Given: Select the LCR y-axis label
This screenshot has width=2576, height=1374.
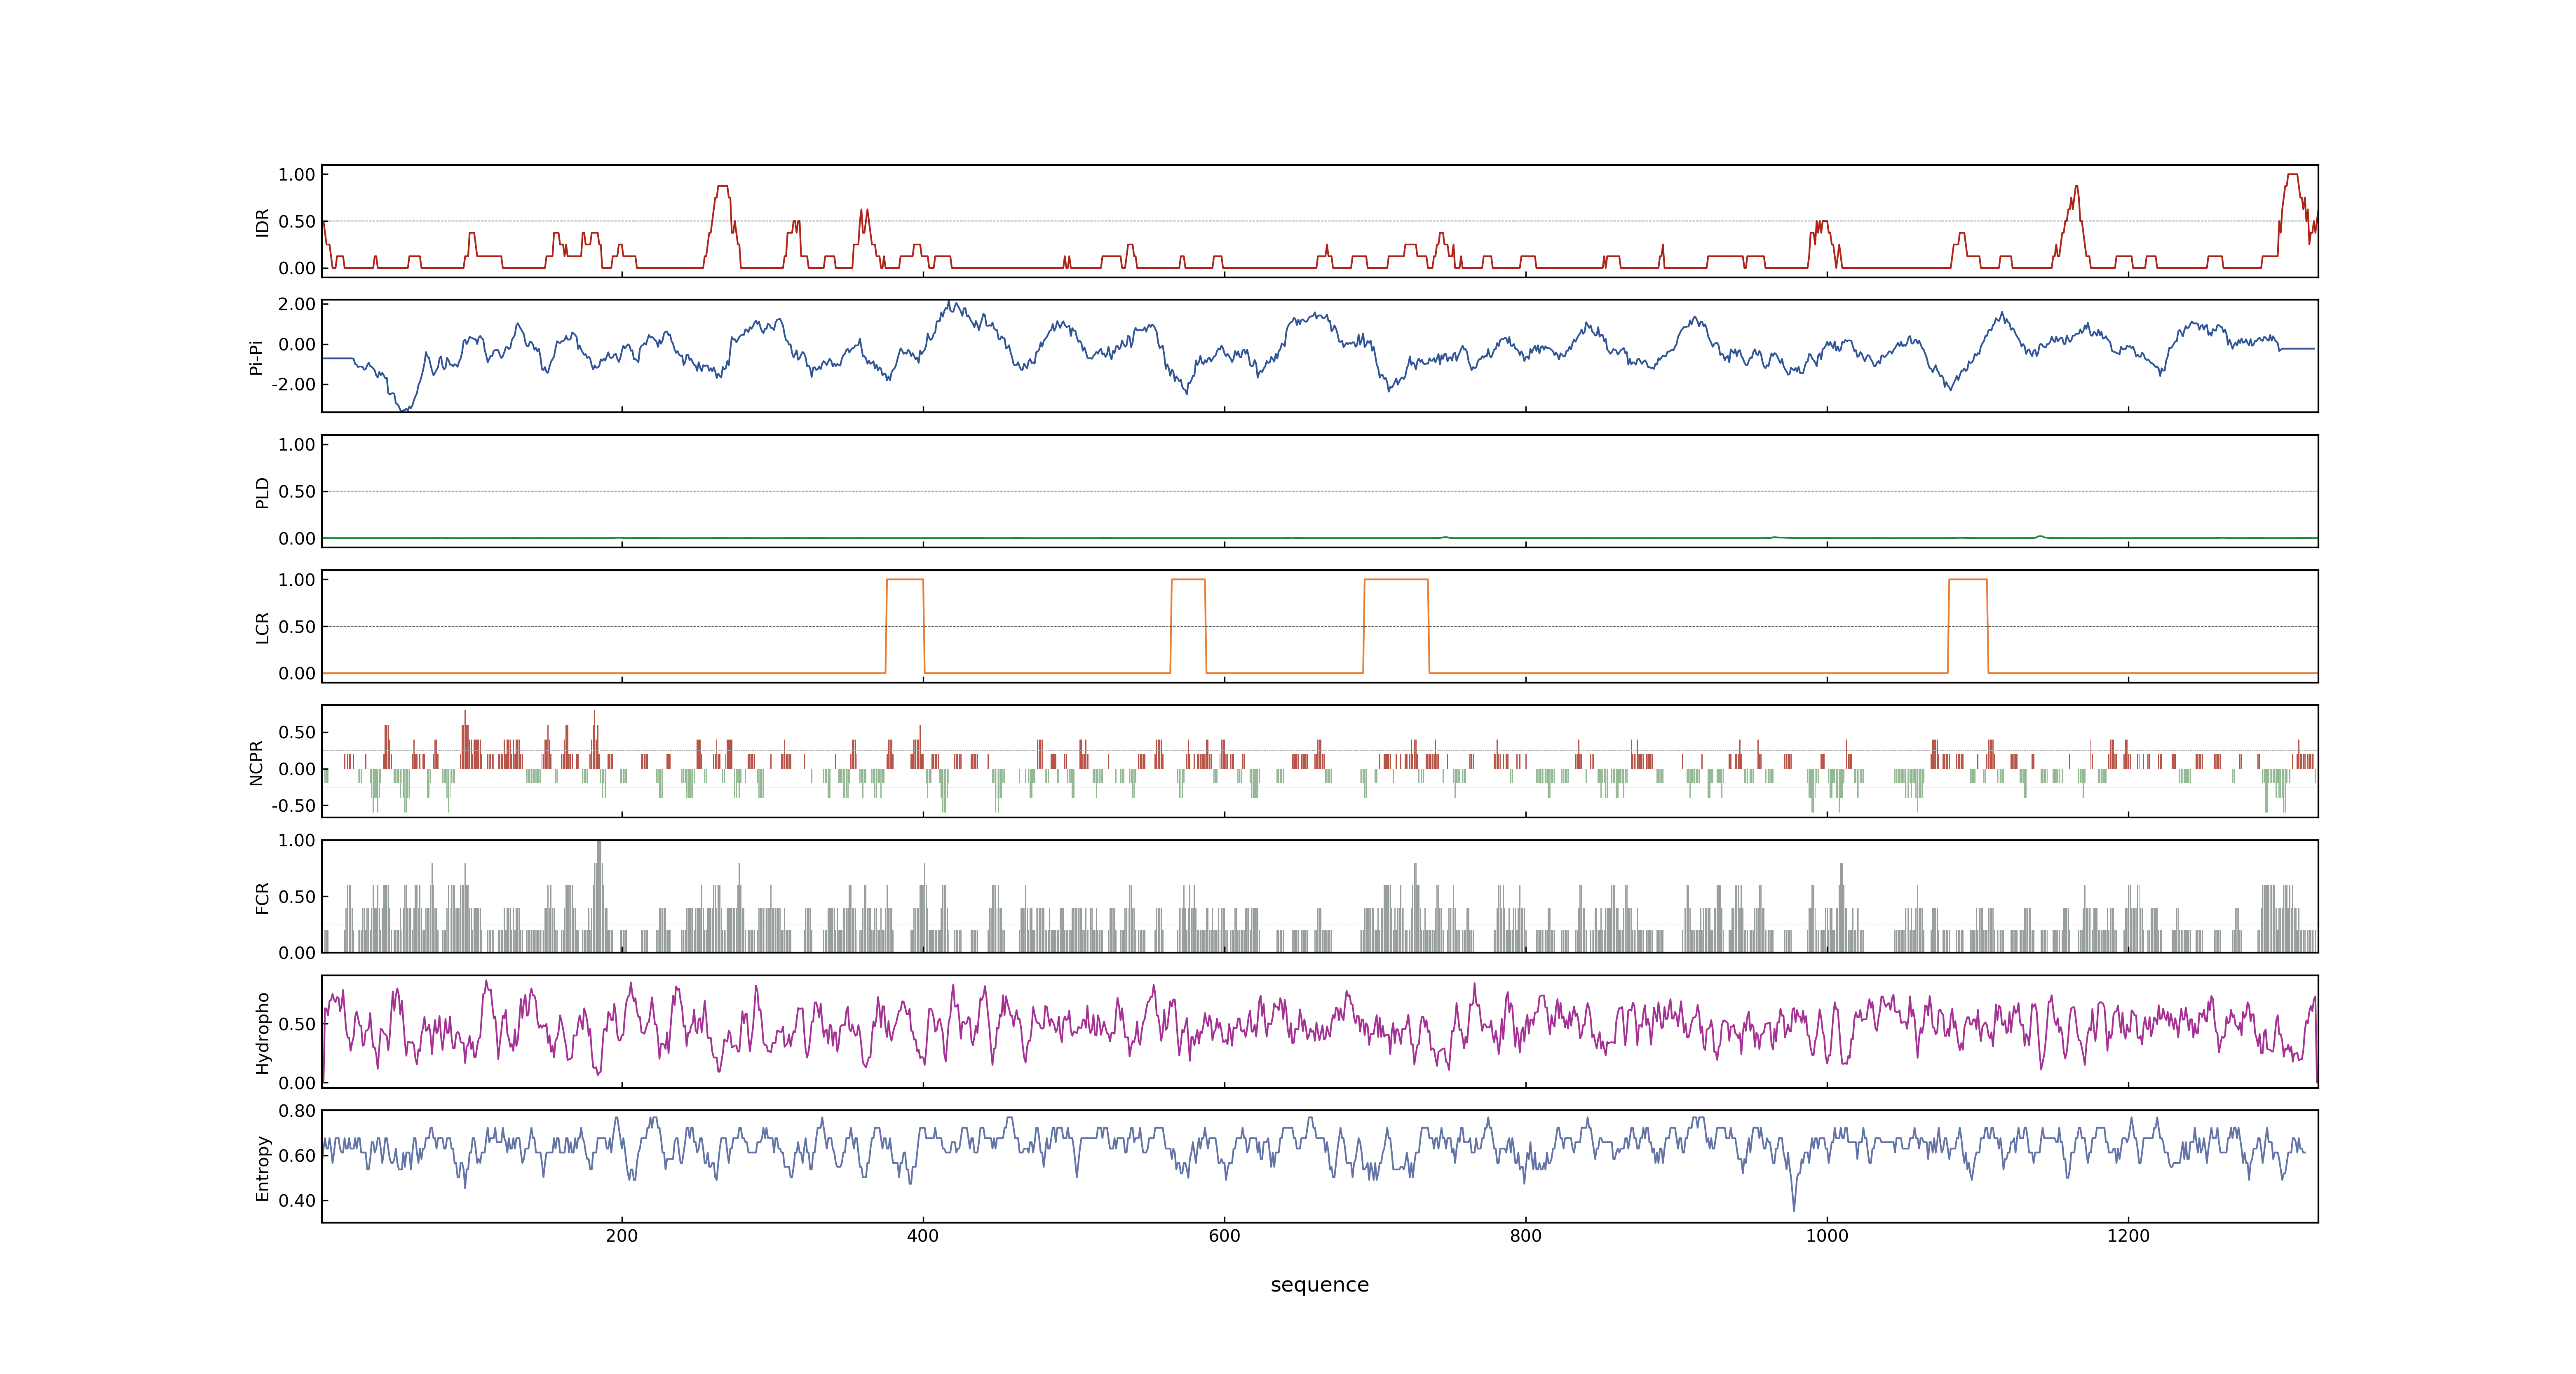Looking at the screenshot, I should (x=262, y=627).
